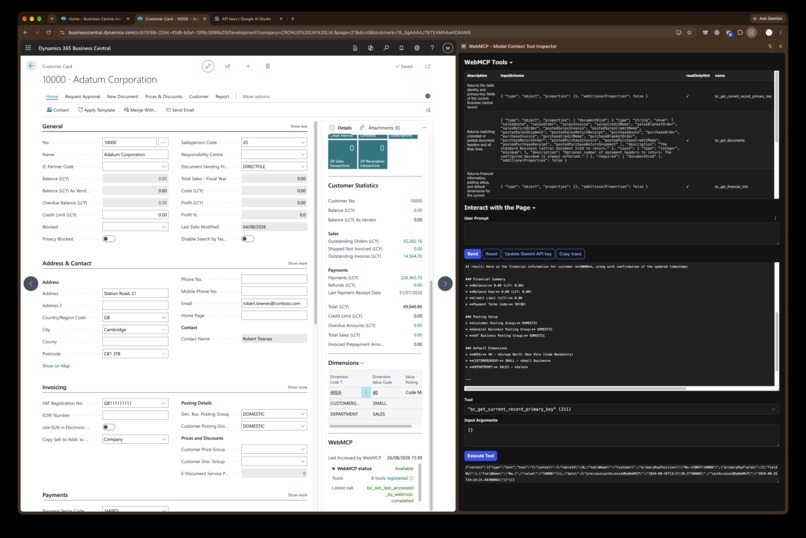Click the Credit Limit (LCY) field
Screen dimensions: 806x538
(x=135, y=215)
